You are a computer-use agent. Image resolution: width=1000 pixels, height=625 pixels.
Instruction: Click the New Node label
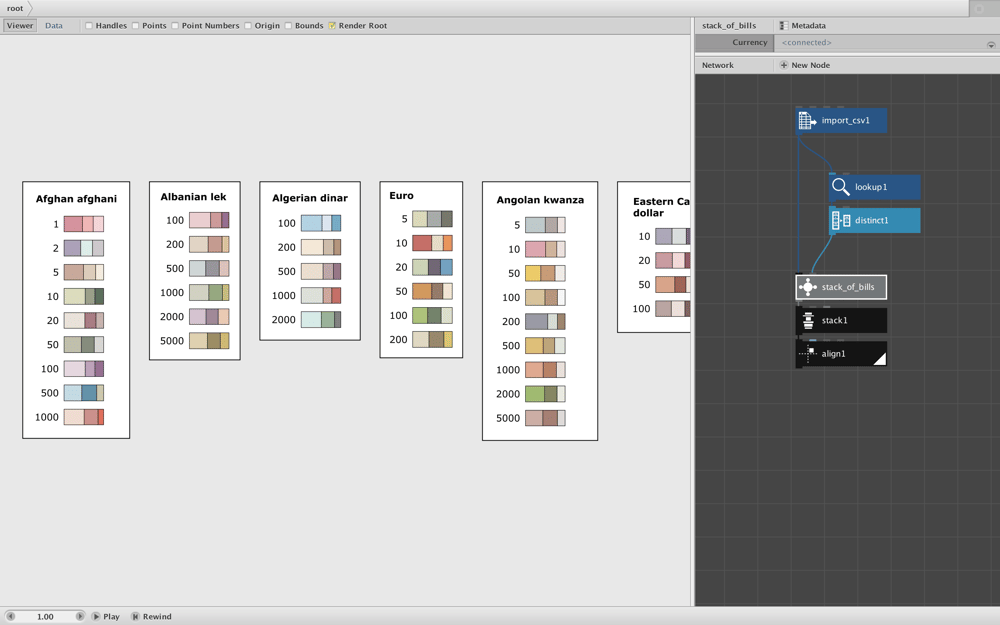pos(811,65)
